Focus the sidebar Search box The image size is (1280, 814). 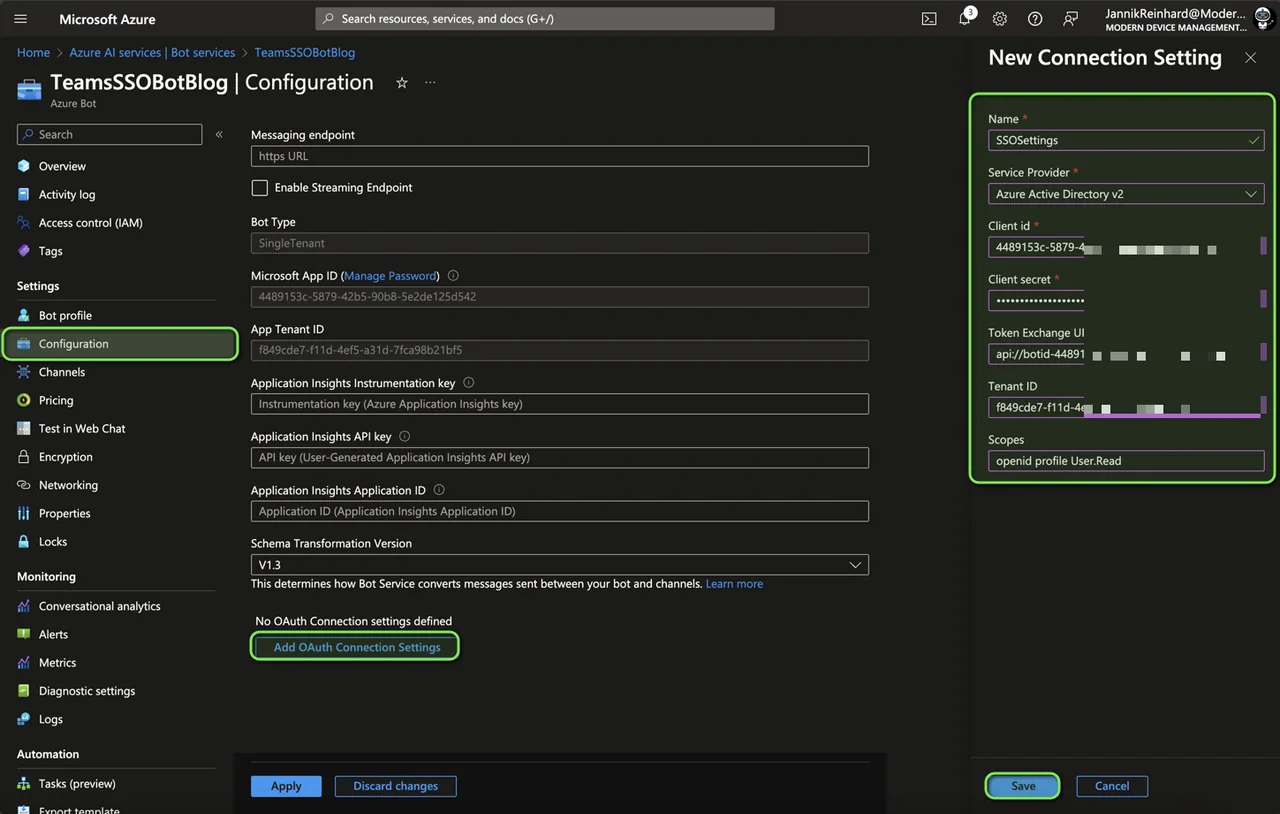point(110,134)
